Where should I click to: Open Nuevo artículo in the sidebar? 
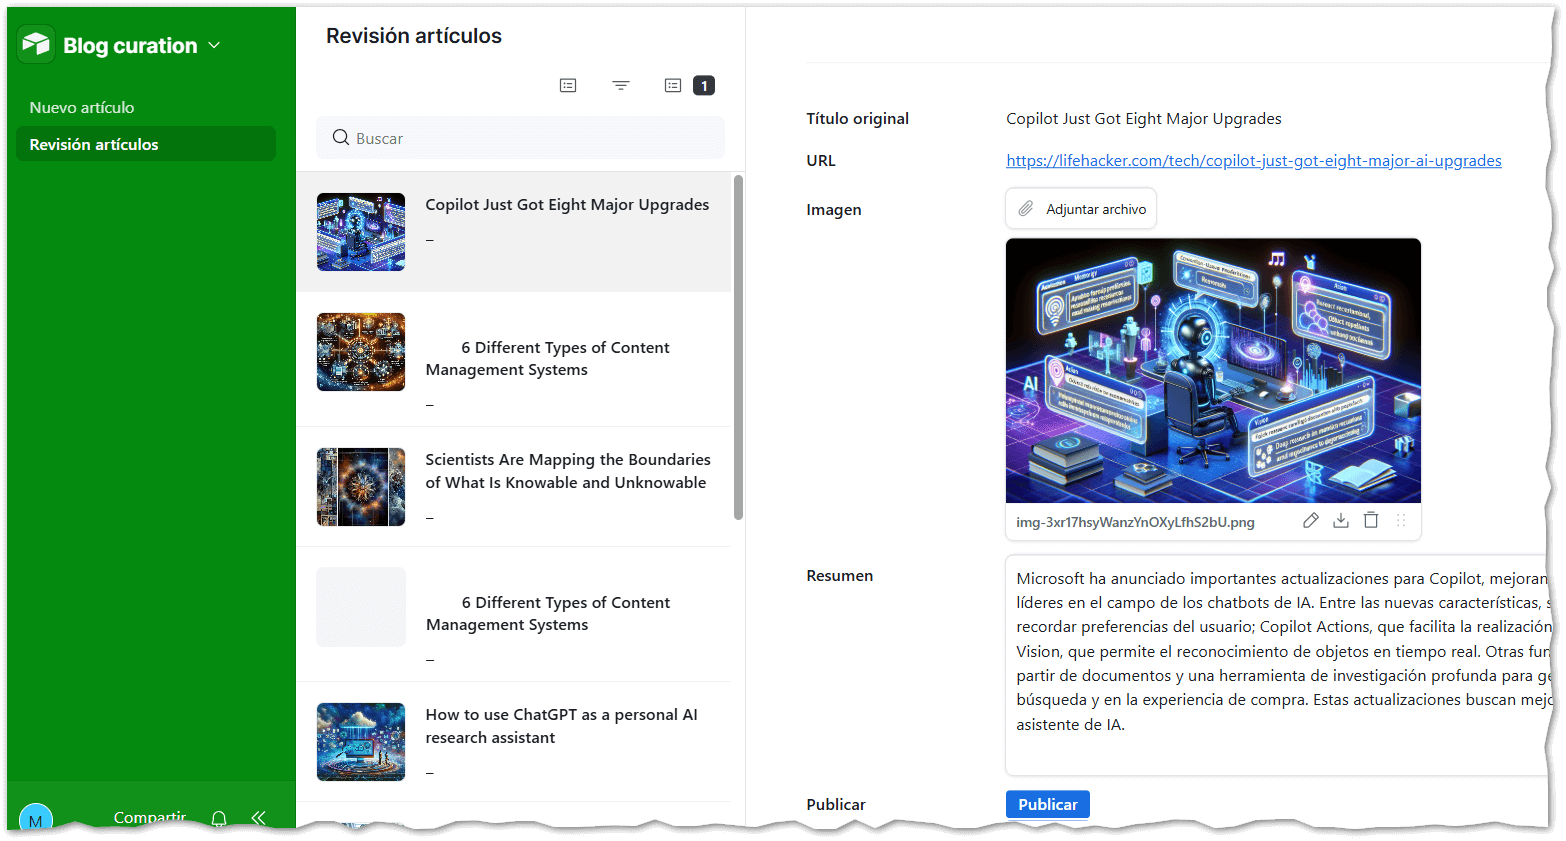[82, 108]
